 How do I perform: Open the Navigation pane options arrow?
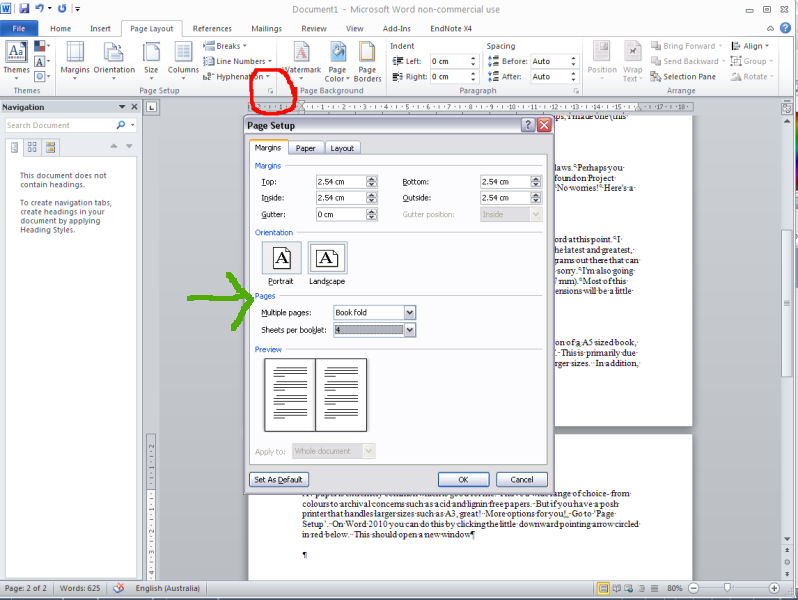122,107
